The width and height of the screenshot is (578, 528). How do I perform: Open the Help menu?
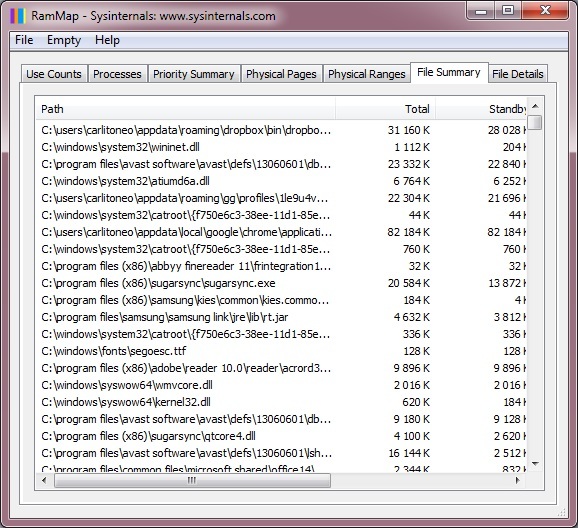(107, 40)
